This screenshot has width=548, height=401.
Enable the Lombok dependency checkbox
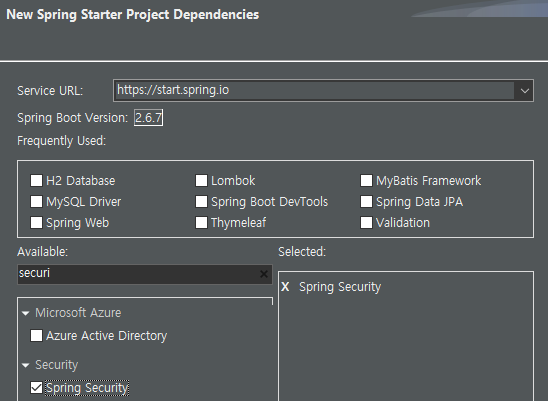click(x=201, y=181)
